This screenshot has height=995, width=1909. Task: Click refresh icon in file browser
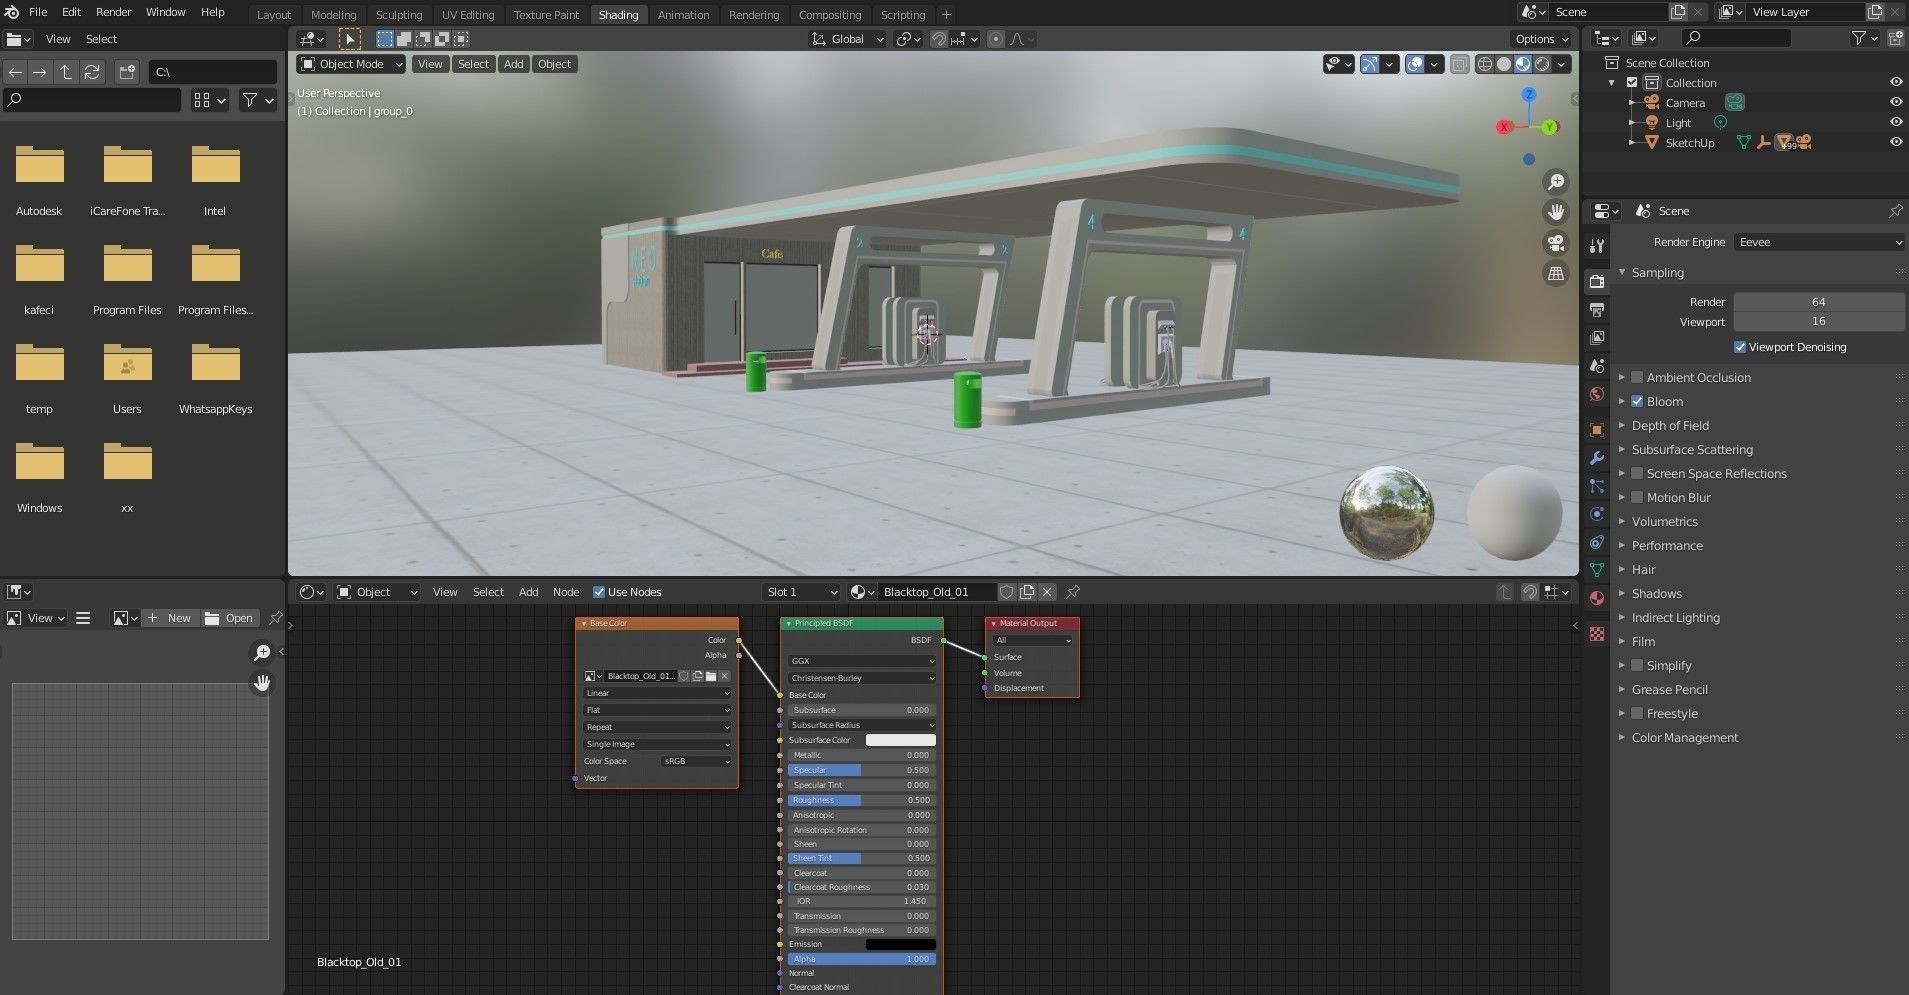(92, 72)
